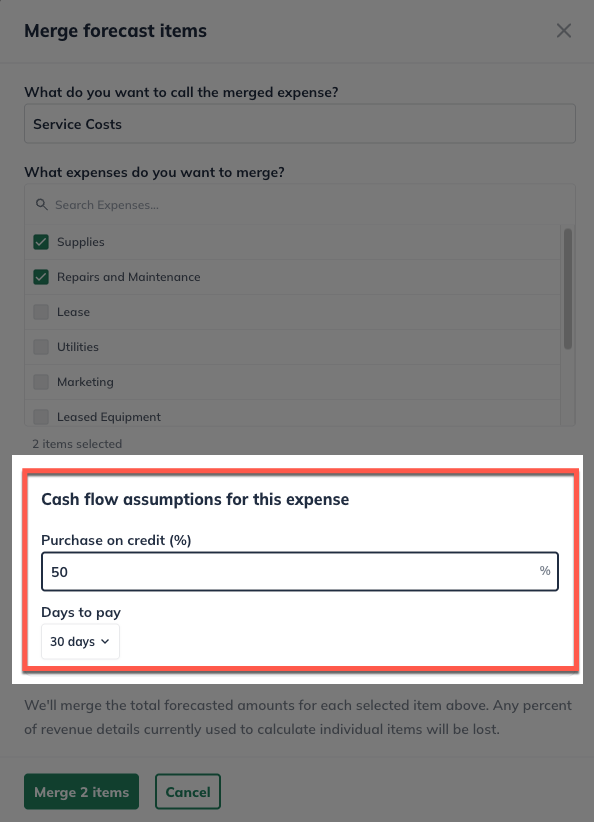Uncheck the Supplies expense
The height and width of the screenshot is (822, 594).
click(x=42, y=242)
